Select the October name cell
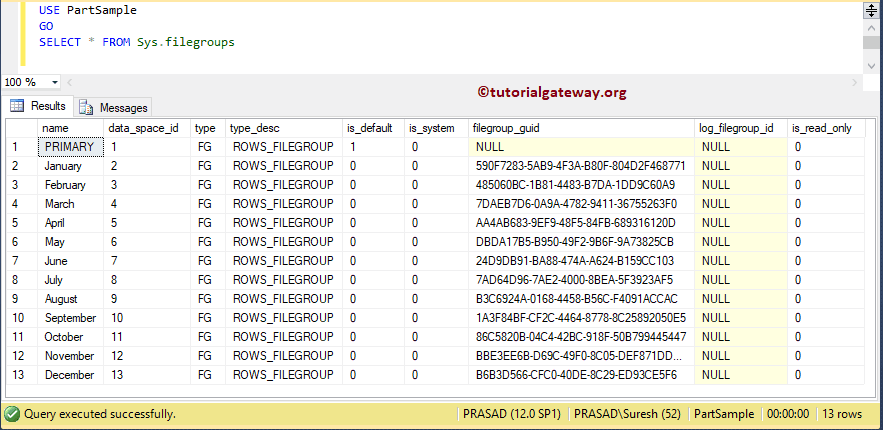 click(x=70, y=337)
